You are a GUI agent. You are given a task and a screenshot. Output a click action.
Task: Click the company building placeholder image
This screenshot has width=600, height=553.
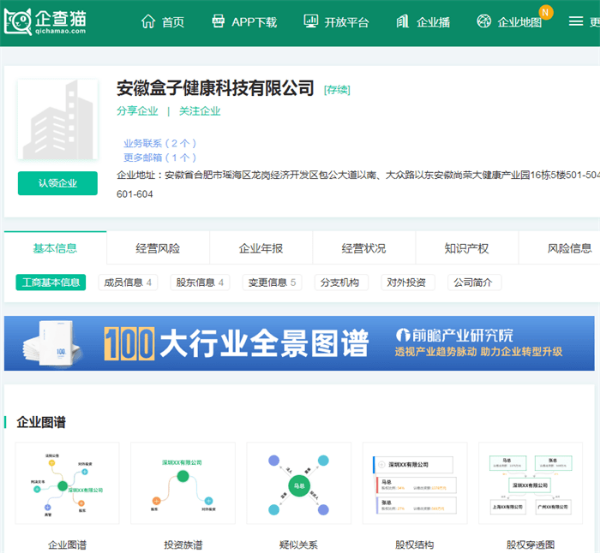click(58, 119)
